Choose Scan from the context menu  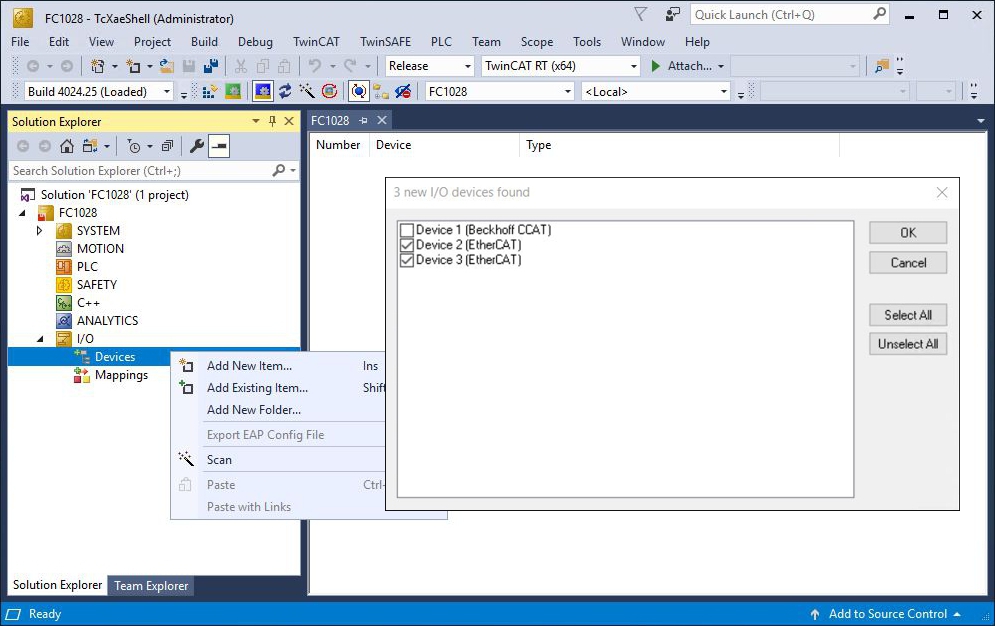[219, 460]
